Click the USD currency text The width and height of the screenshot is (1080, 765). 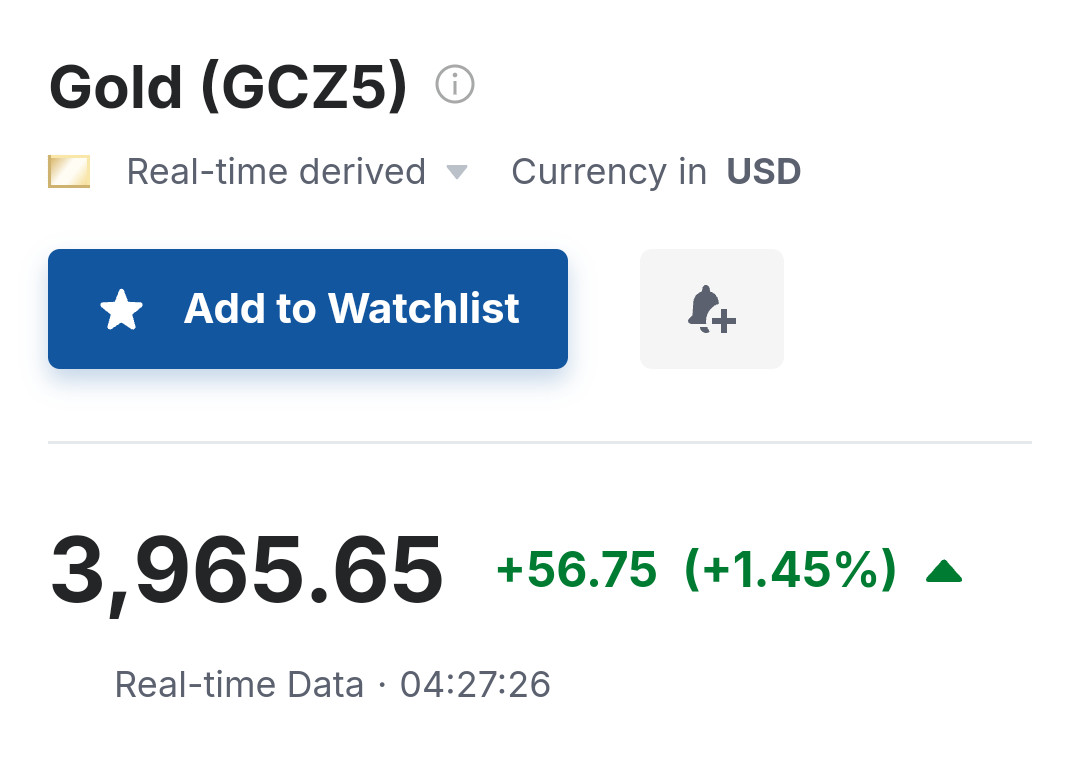pyautogui.click(x=764, y=172)
